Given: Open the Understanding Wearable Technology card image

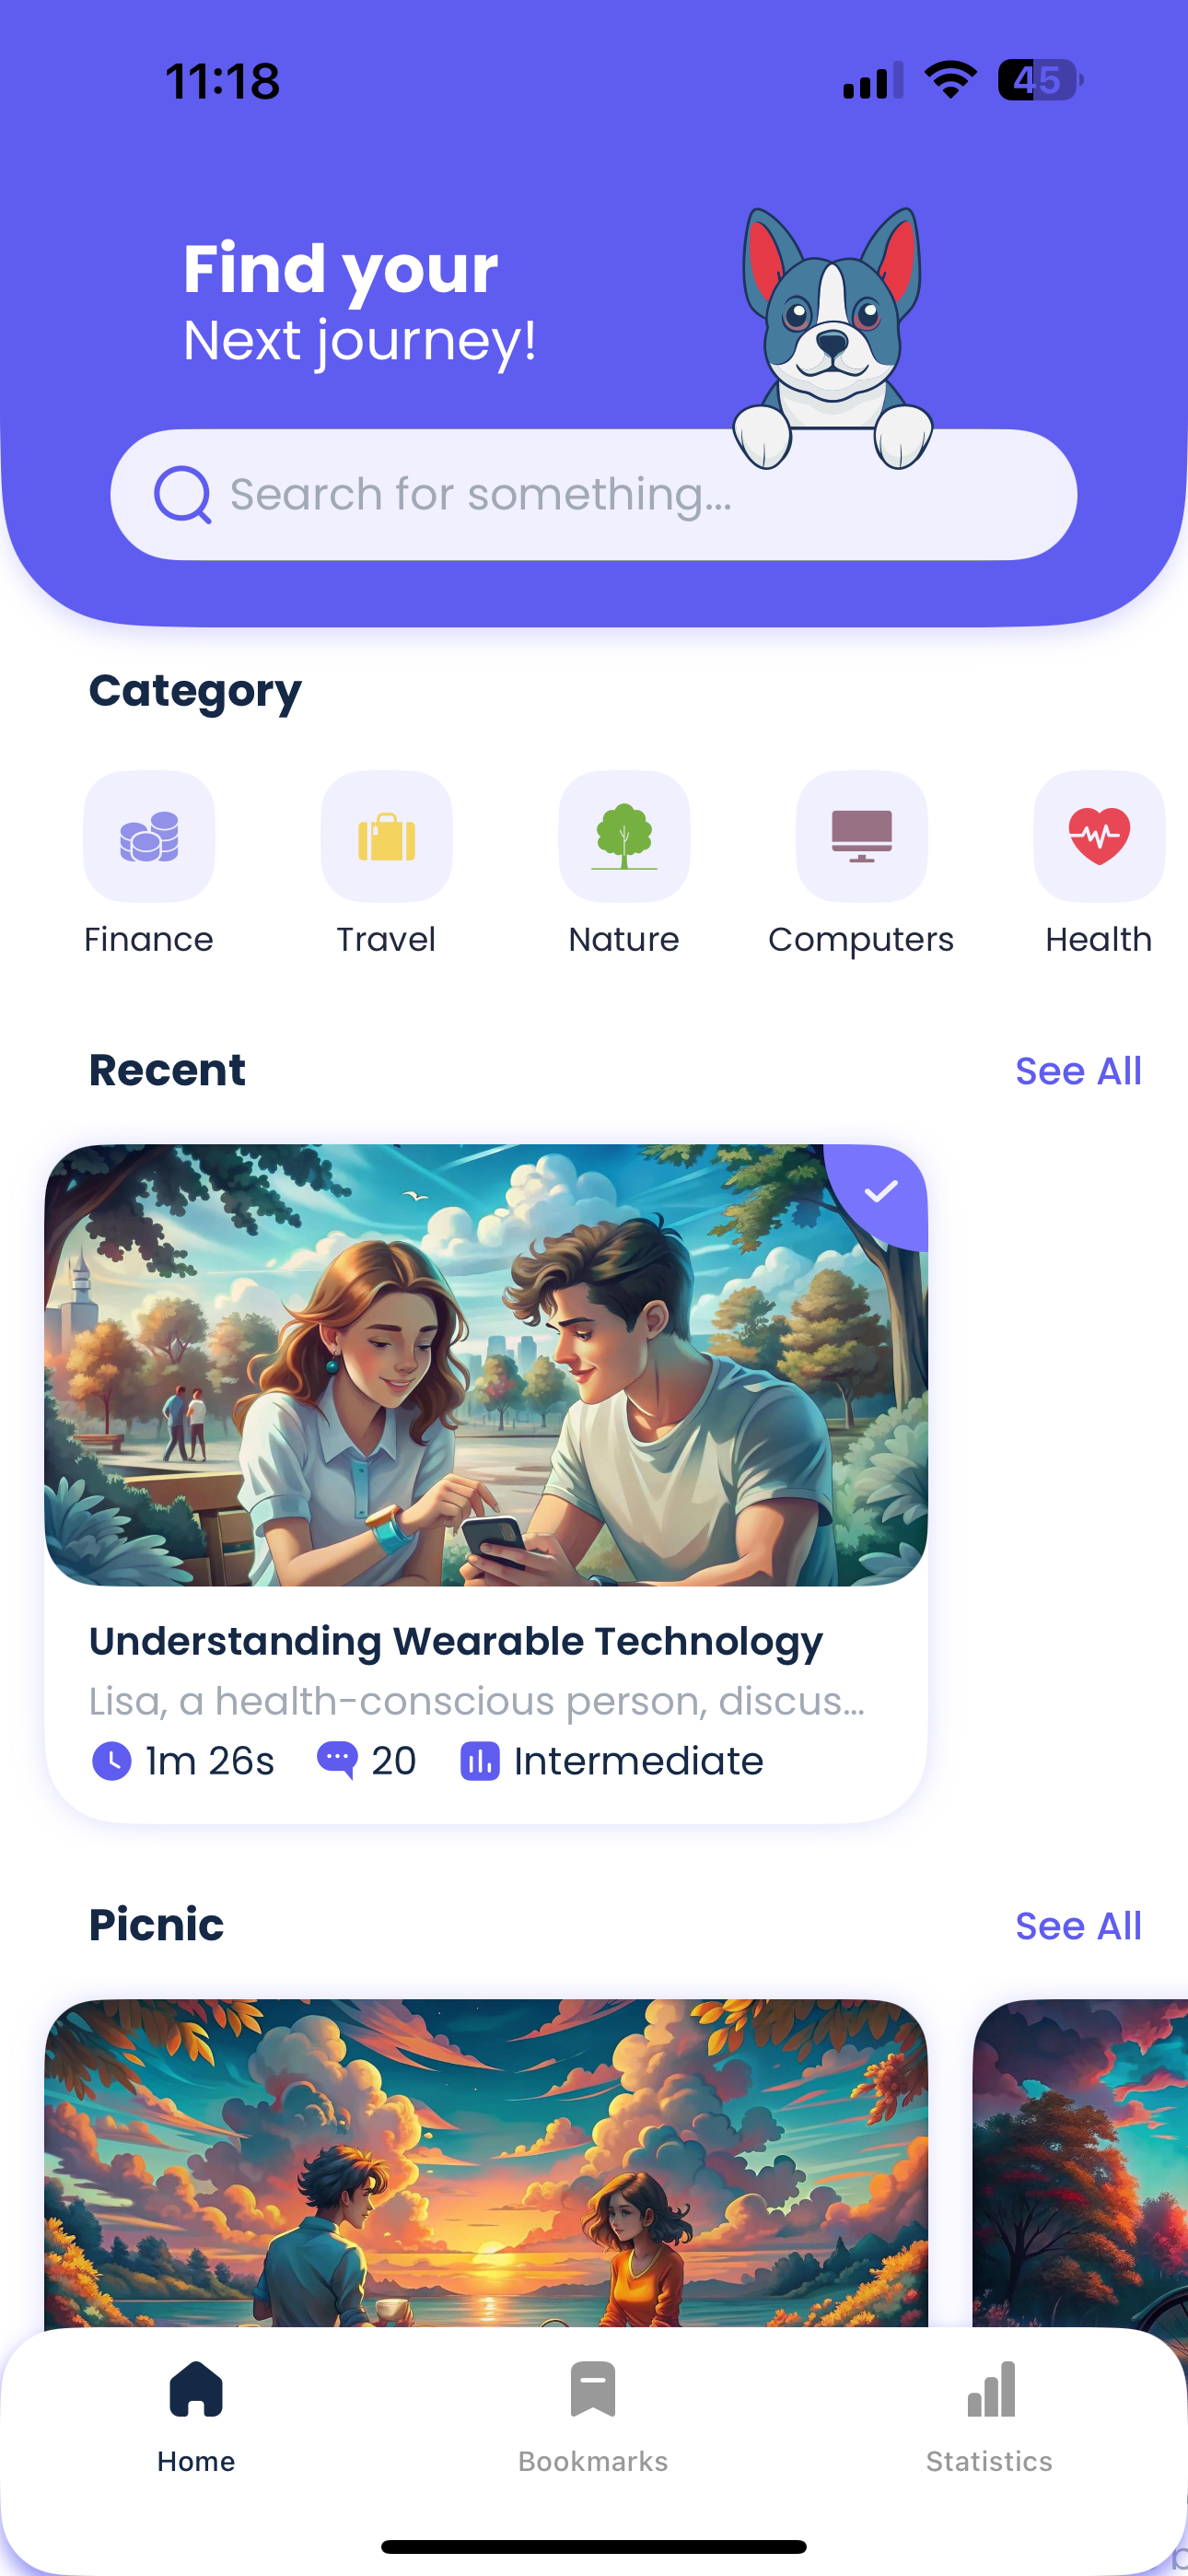Looking at the screenshot, I should coord(486,1365).
